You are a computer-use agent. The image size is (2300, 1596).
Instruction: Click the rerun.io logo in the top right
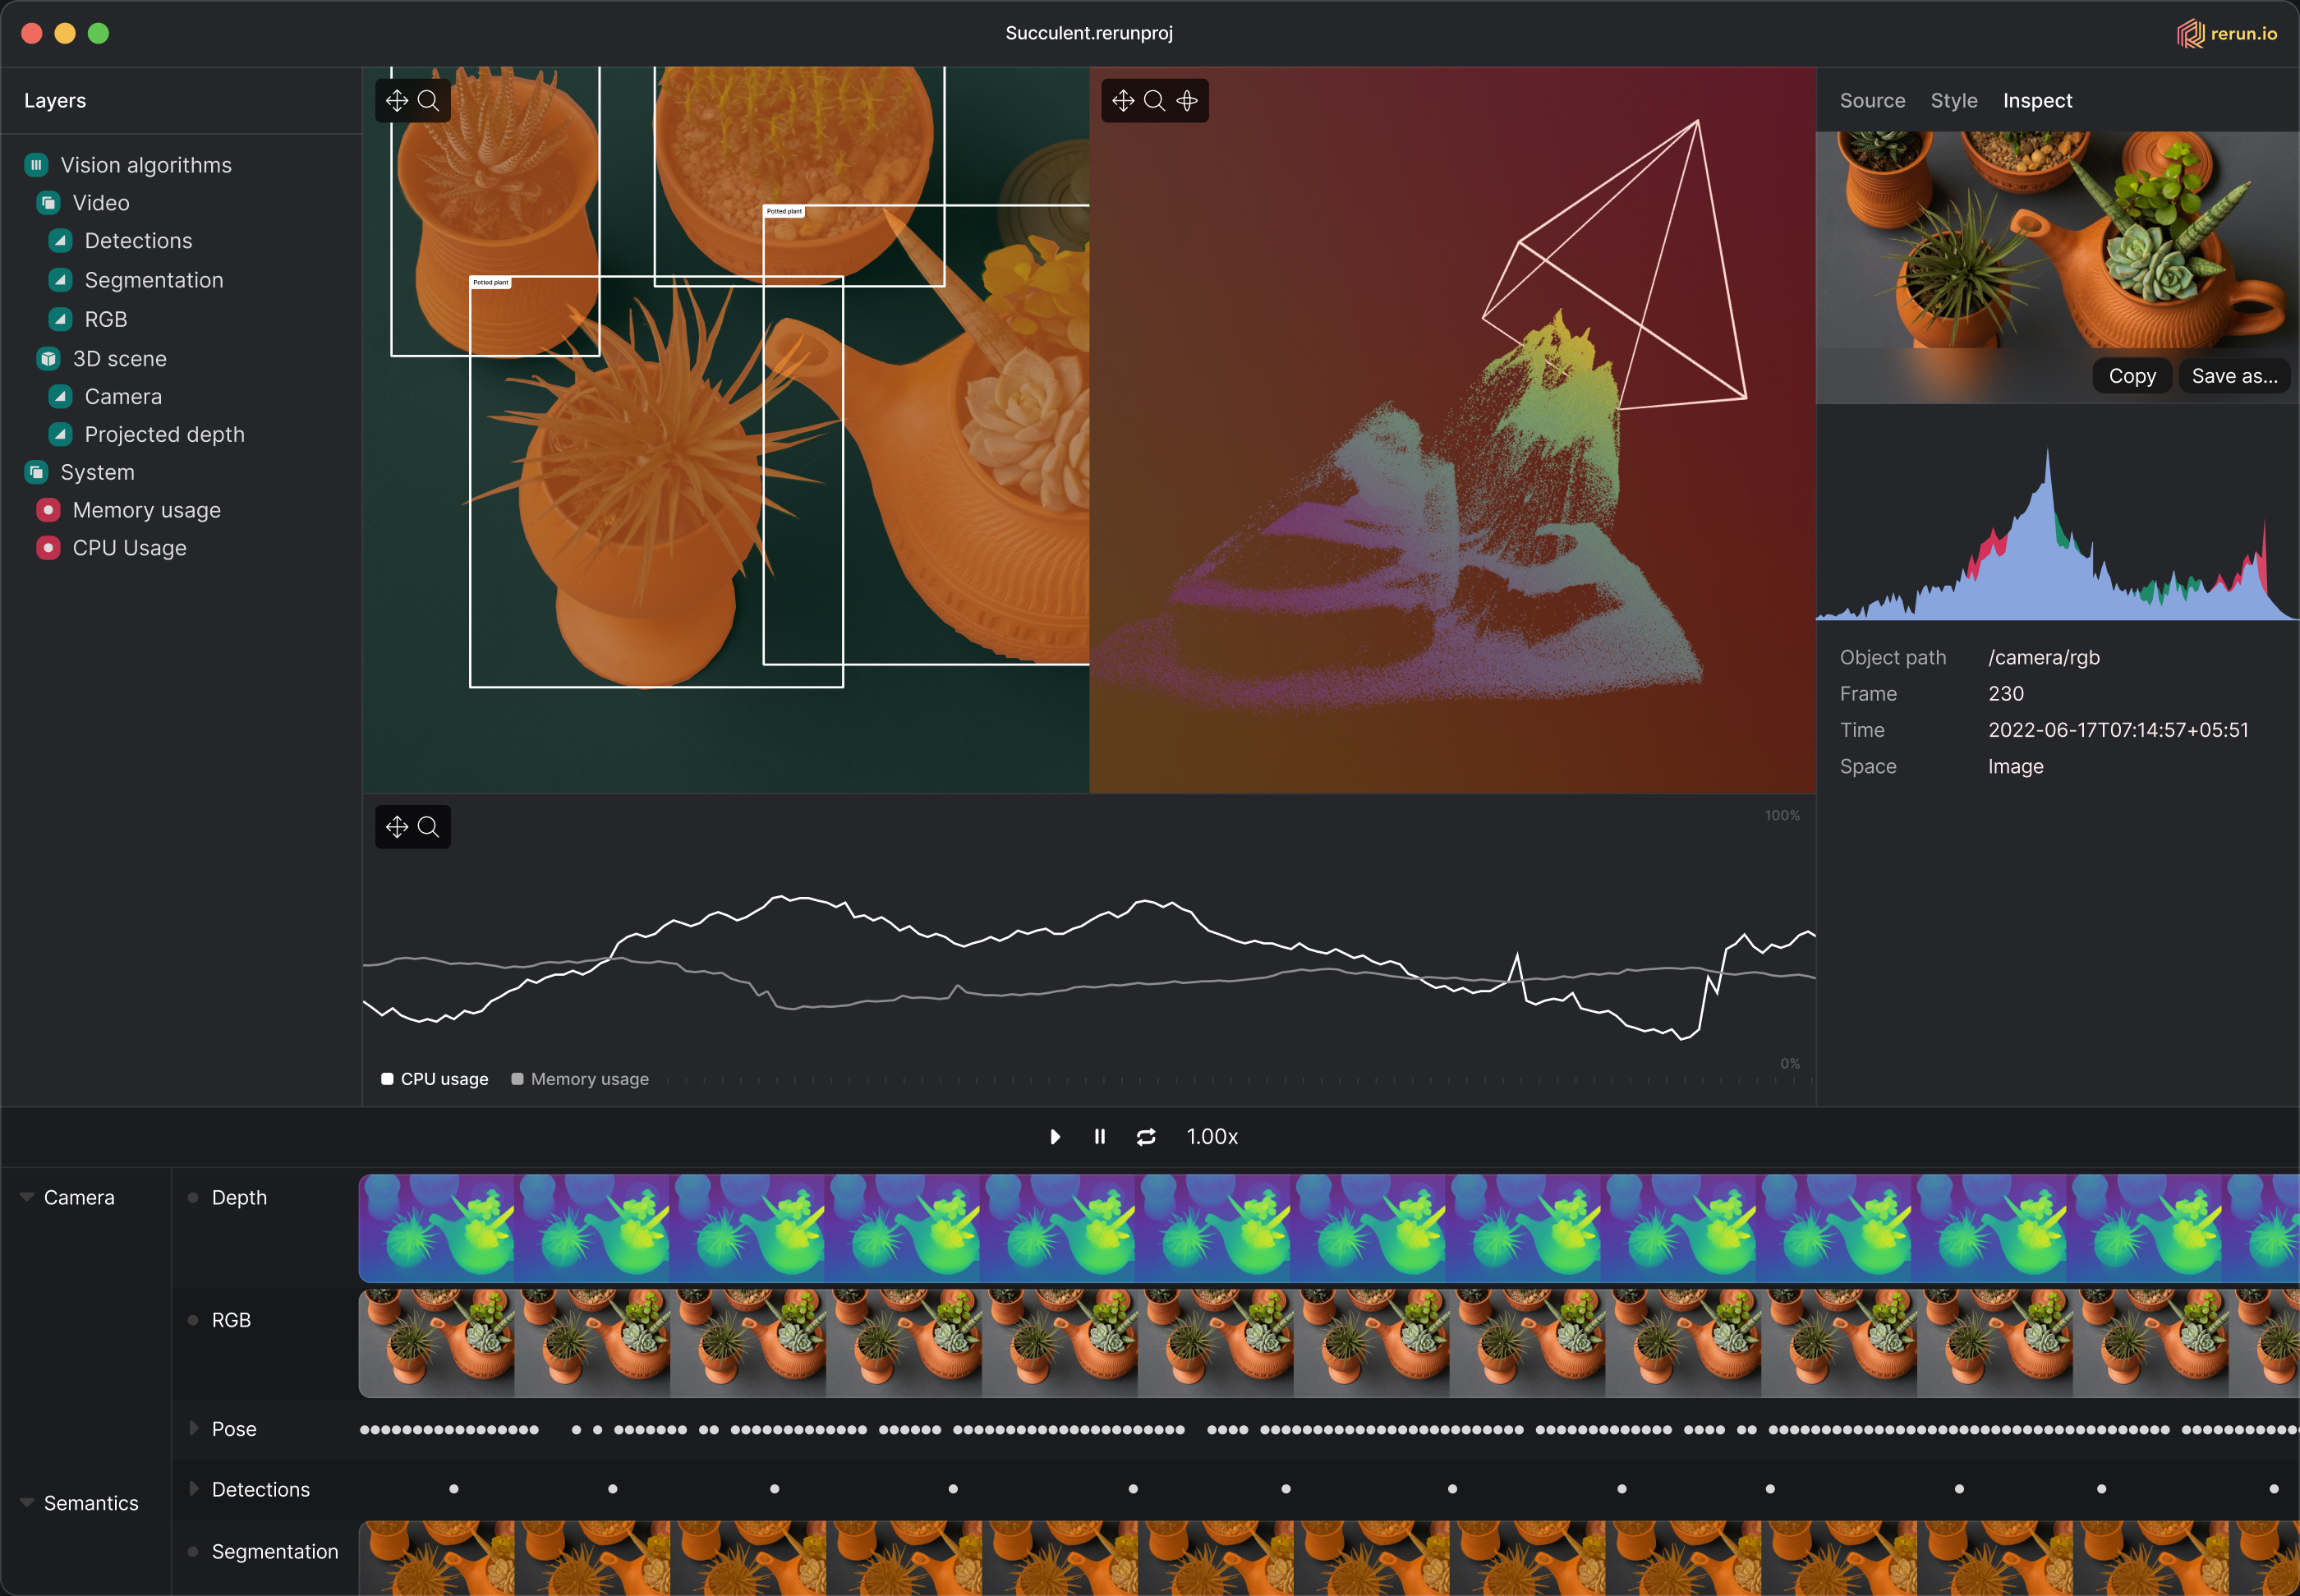2226,33
